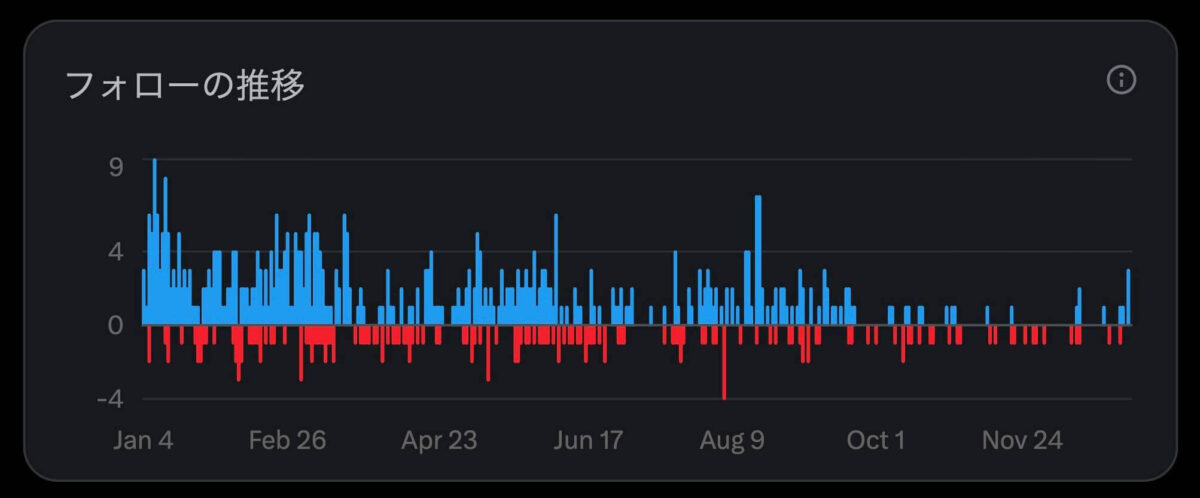
Task: Select the Jan 4 date label
Action: click(x=143, y=441)
